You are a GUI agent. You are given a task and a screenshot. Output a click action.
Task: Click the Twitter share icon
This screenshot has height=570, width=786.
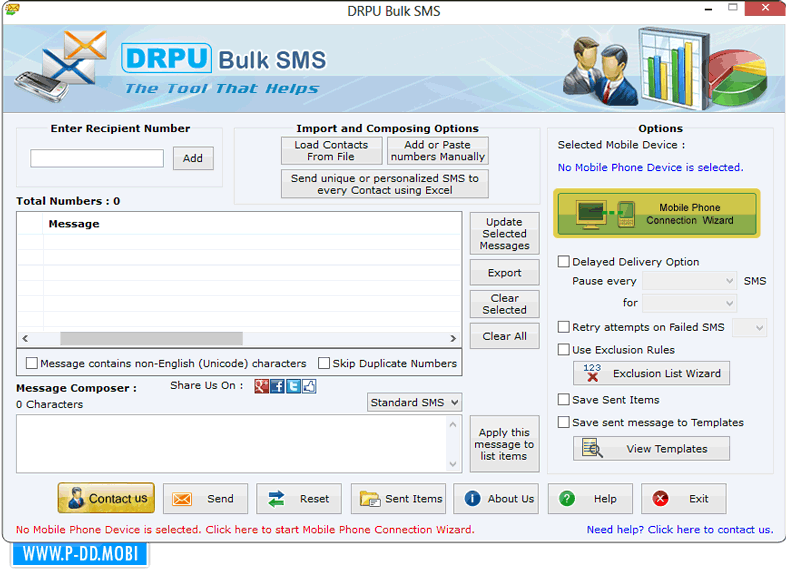pos(293,386)
